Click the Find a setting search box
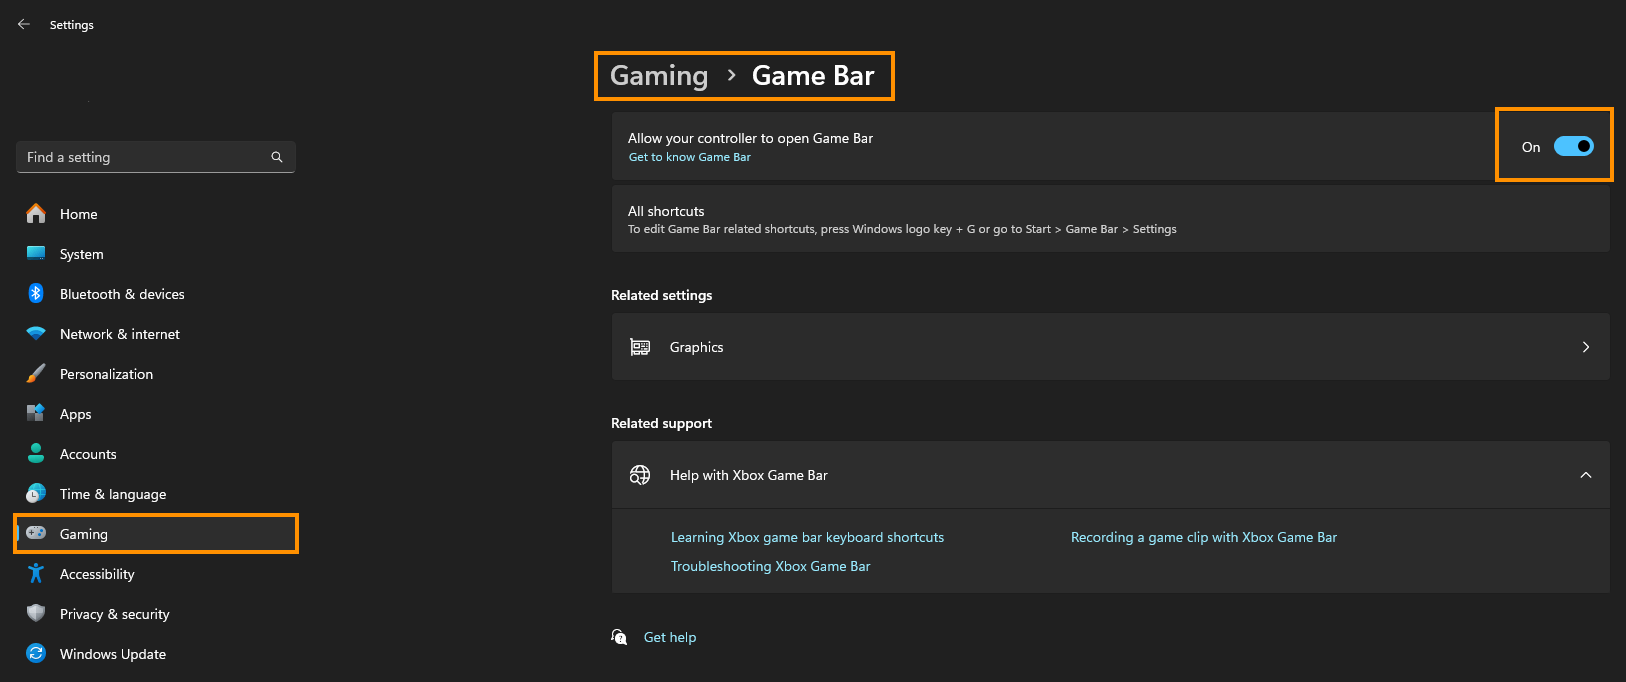This screenshot has height=682, width=1626. pos(156,157)
